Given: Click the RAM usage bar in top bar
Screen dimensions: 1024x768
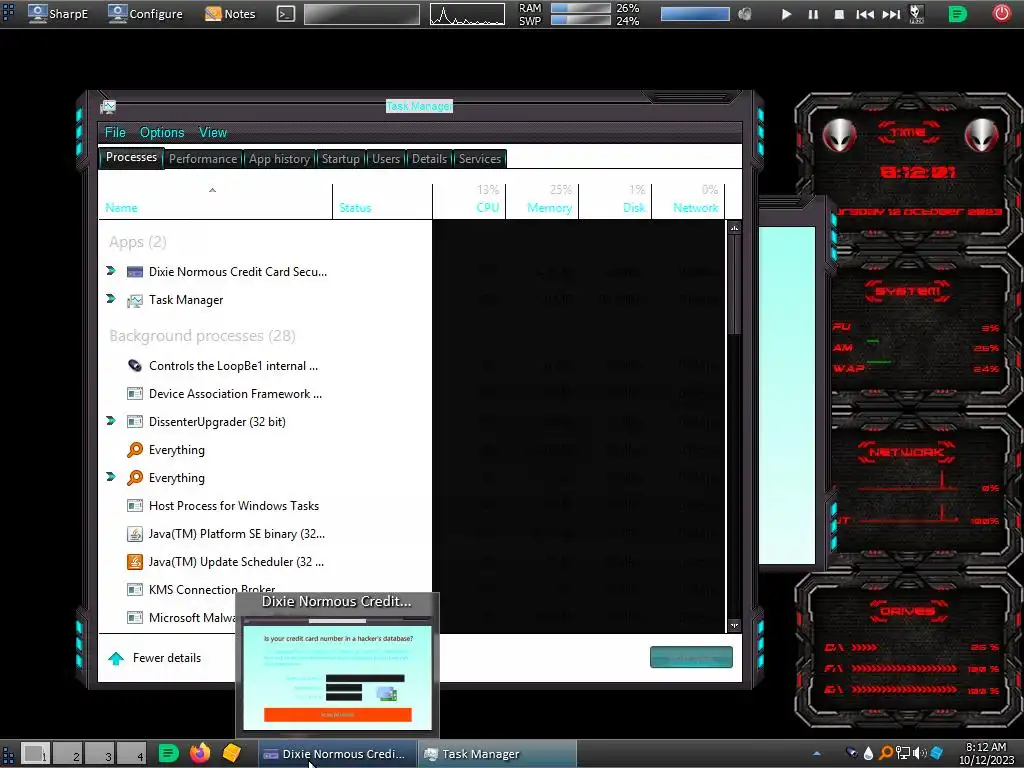Looking at the screenshot, I should (581, 8).
